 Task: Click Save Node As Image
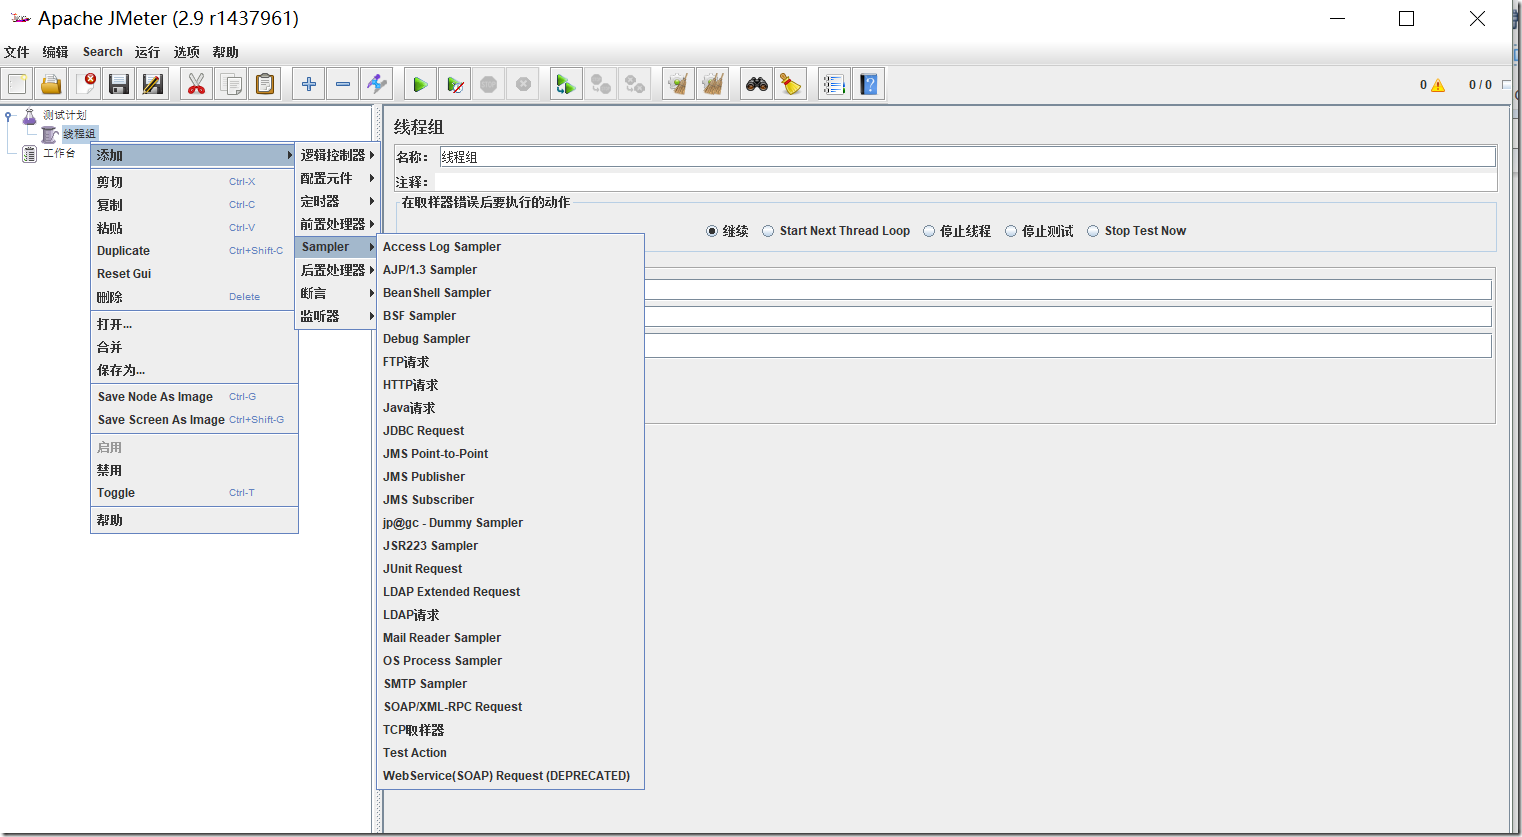tap(194, 397)
